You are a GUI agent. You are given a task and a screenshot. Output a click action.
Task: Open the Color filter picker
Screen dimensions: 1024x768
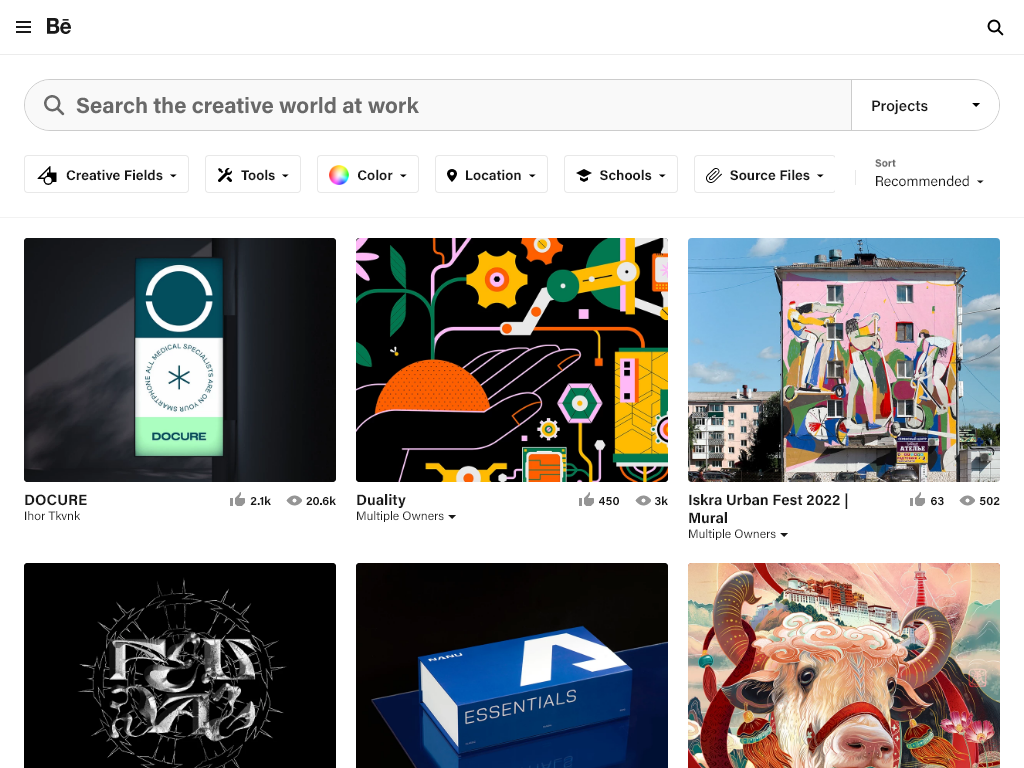(x=368, y=174)
